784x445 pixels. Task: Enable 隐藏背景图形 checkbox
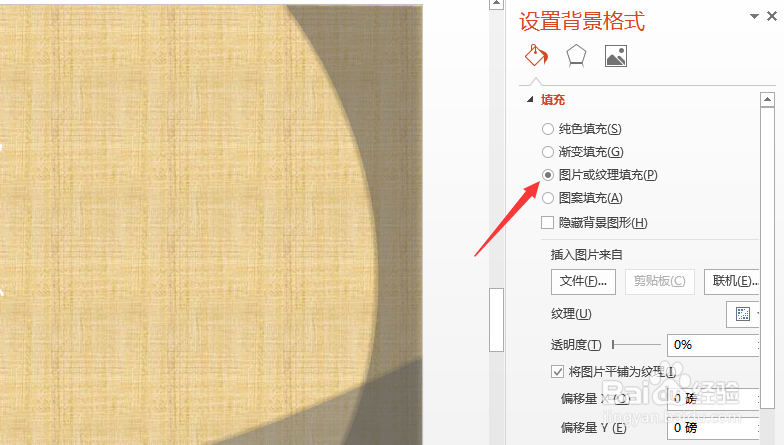click(548, 222)
